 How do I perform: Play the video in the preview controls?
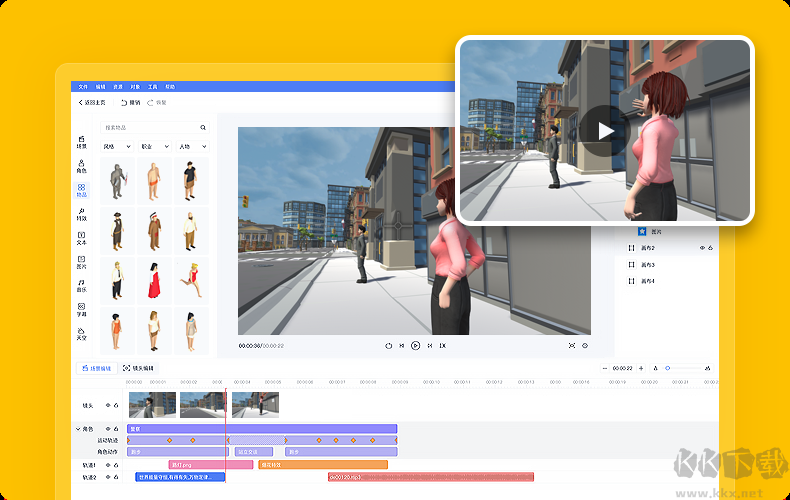tap(415, 345)
